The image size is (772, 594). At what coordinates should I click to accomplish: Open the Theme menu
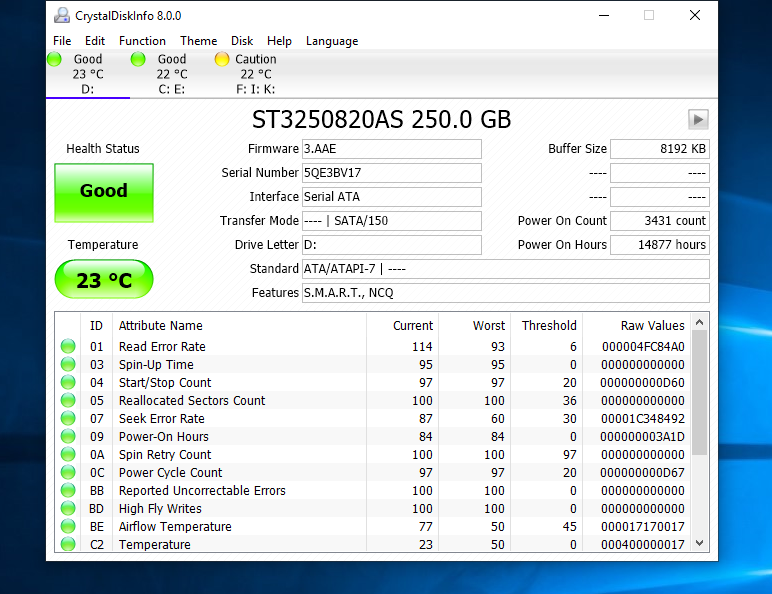click(x=198, y=41)
